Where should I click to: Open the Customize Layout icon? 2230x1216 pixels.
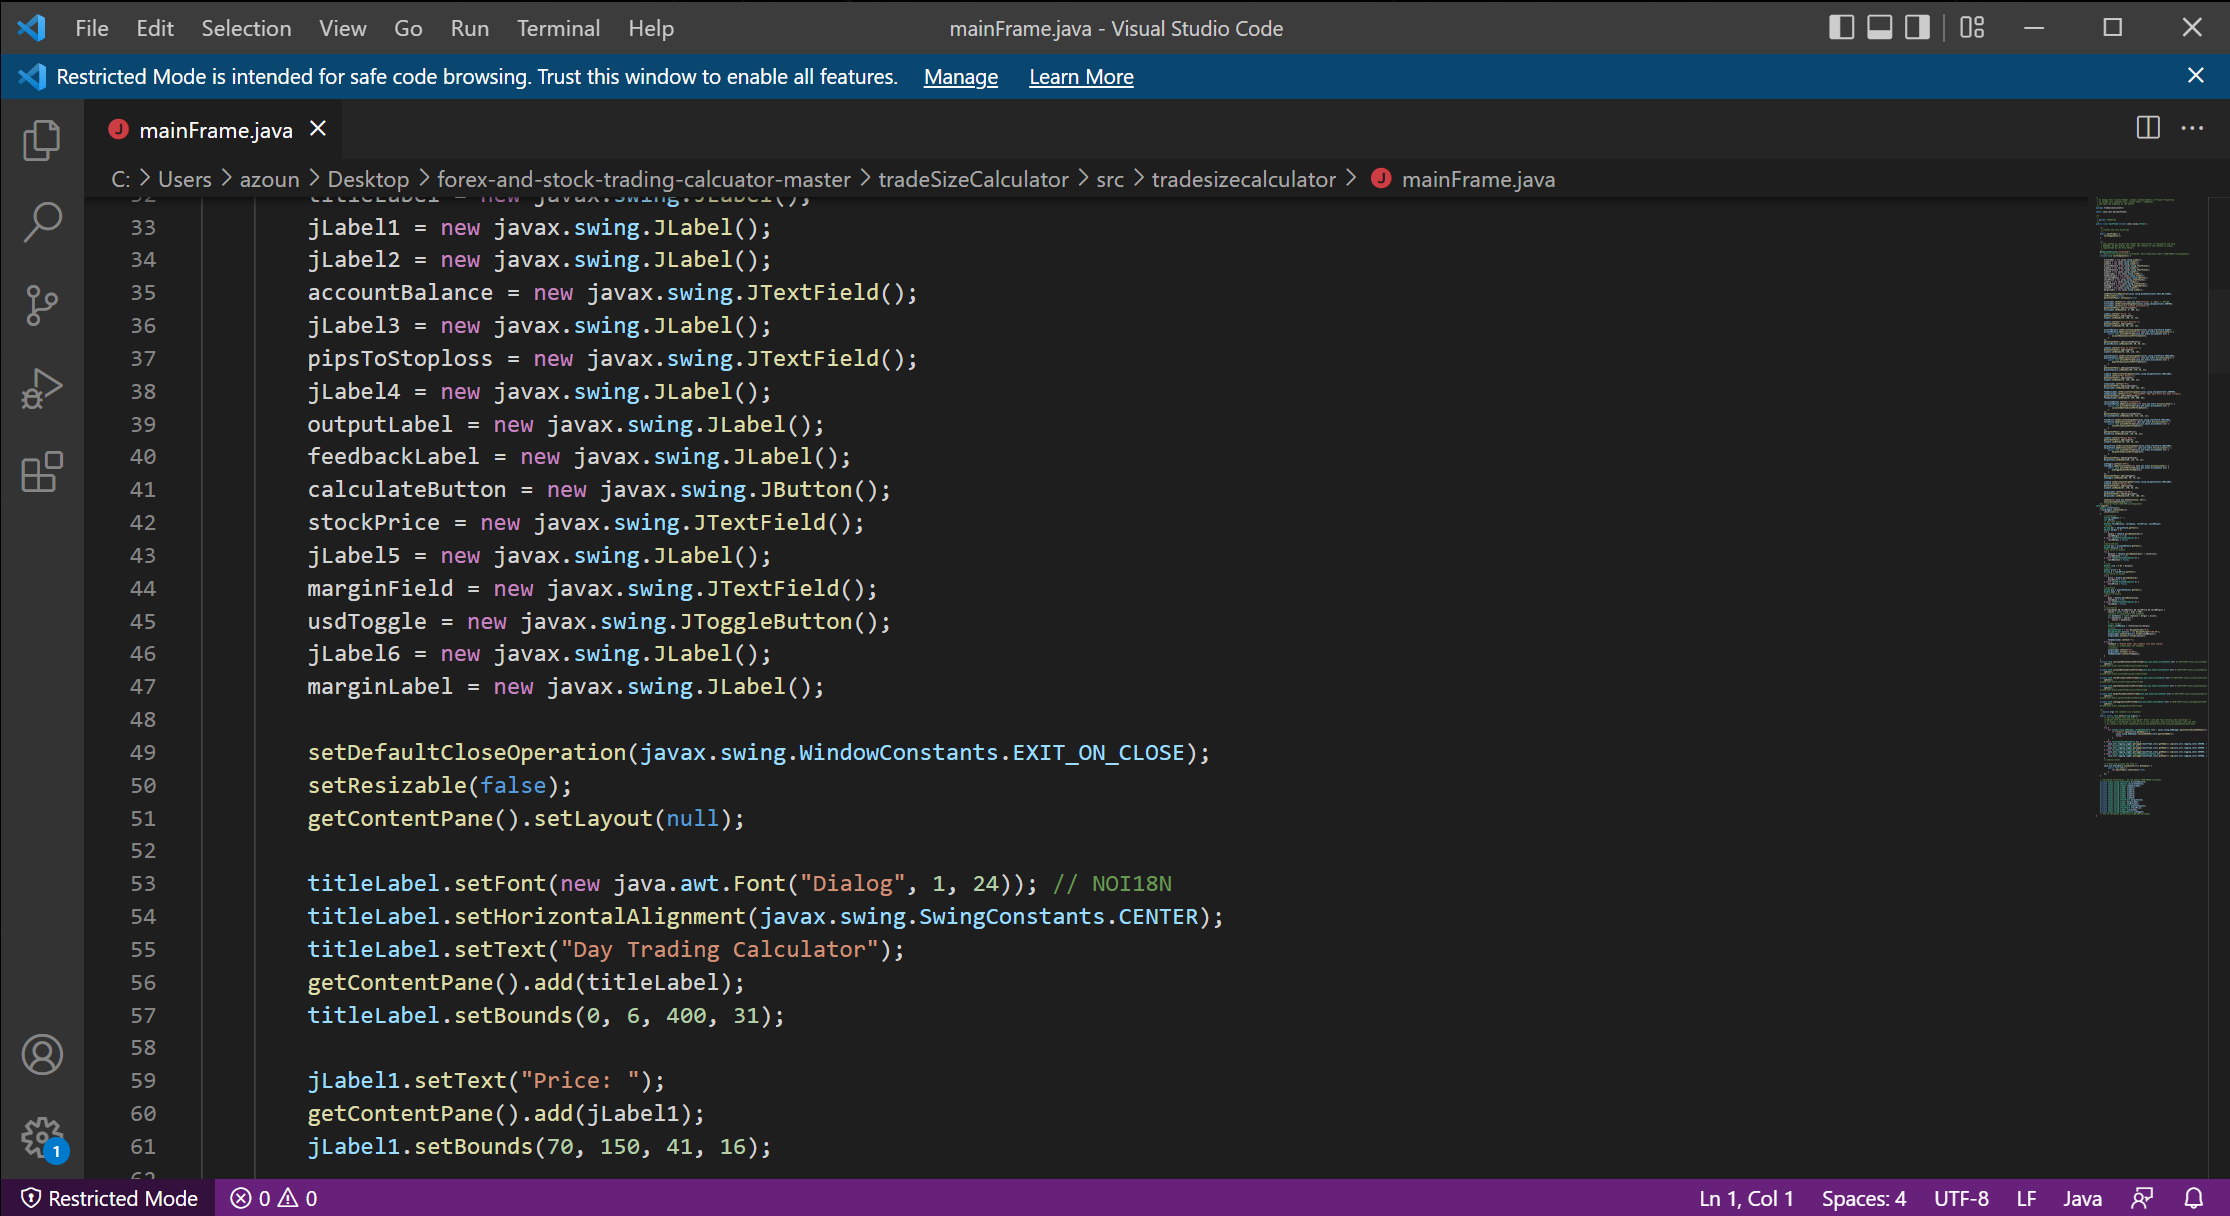(x=1972, y=28)
